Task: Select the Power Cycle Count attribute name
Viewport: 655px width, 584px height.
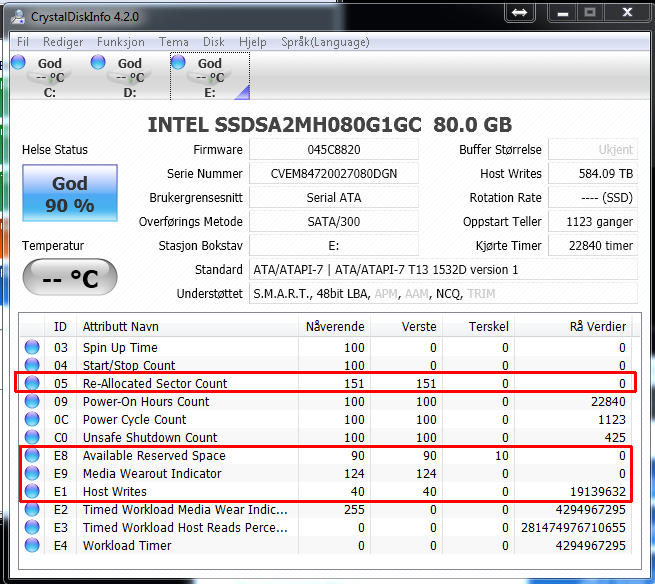Action: click(135, 419)
